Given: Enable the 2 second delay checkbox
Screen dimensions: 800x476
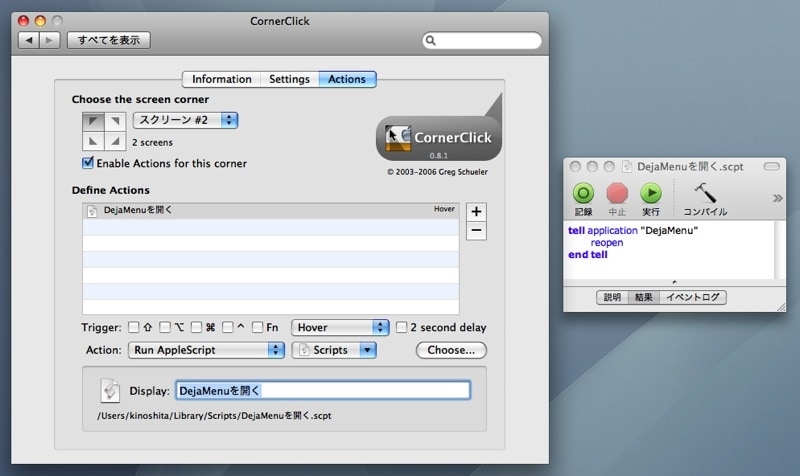Looking at the screenshot, I should (402, 327).
